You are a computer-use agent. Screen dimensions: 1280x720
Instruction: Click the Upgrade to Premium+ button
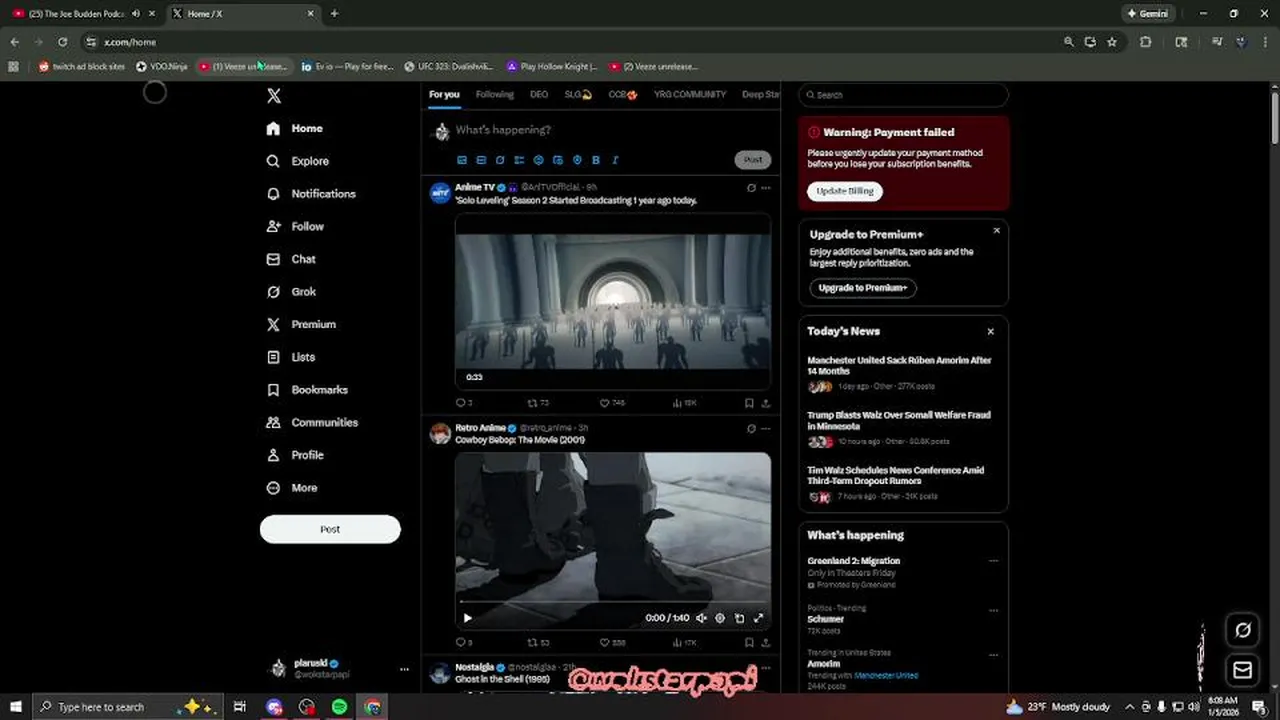(x=862, y=288)
